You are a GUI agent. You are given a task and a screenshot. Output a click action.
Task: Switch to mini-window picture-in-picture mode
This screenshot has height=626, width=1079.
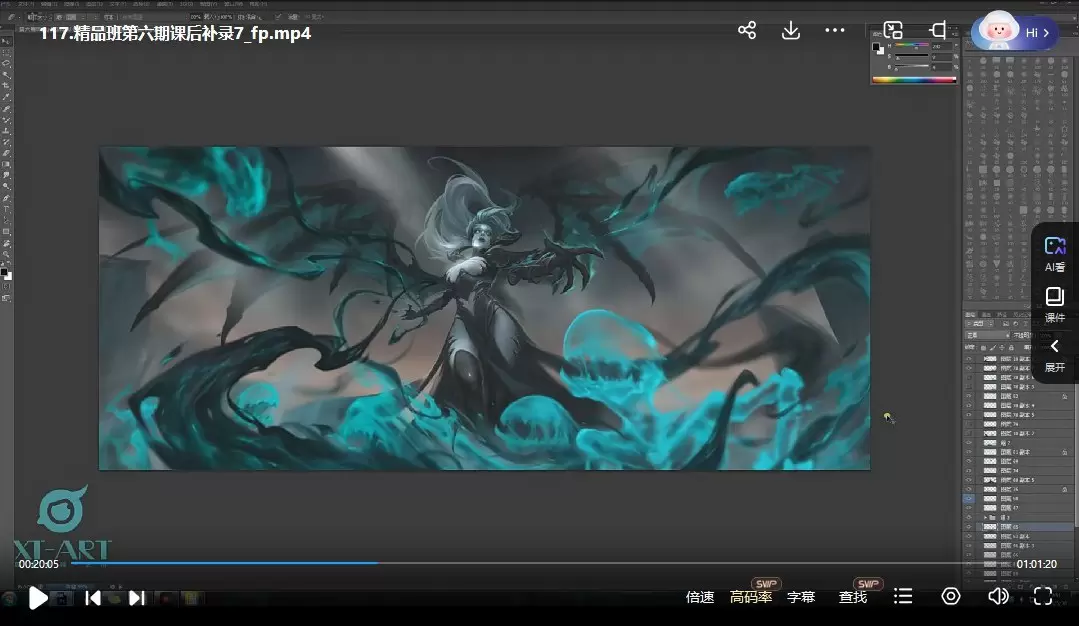tap(893, 30)
